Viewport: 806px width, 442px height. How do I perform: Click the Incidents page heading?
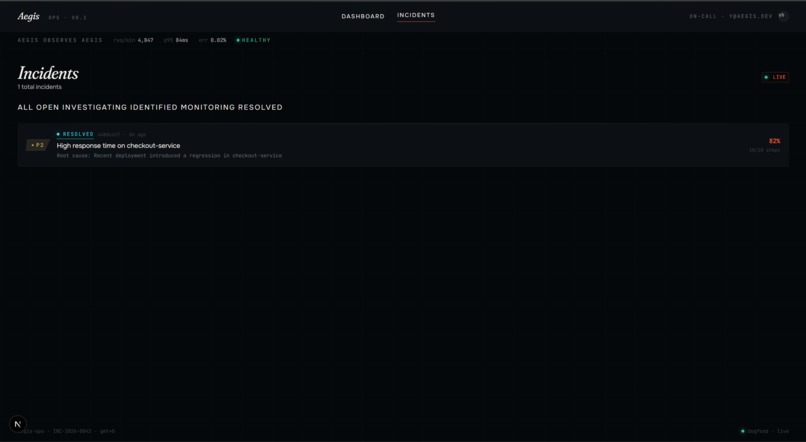click(48, 73)
